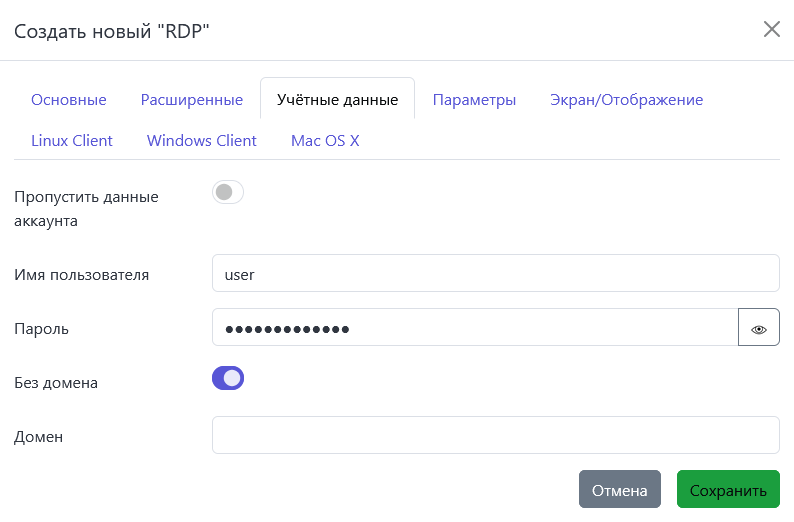Click inside the masked password field
Image resolution: width=794 pixels, height=522 pixels.
pyautogui.click(x=475, y=328)
